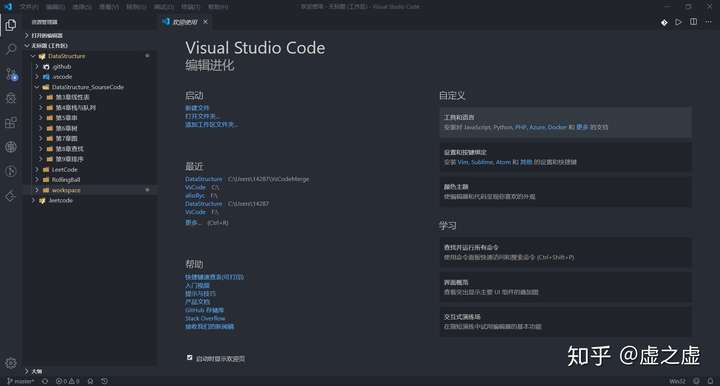
Task: Click the 交互式演练场 card
Action: (566, 322)
